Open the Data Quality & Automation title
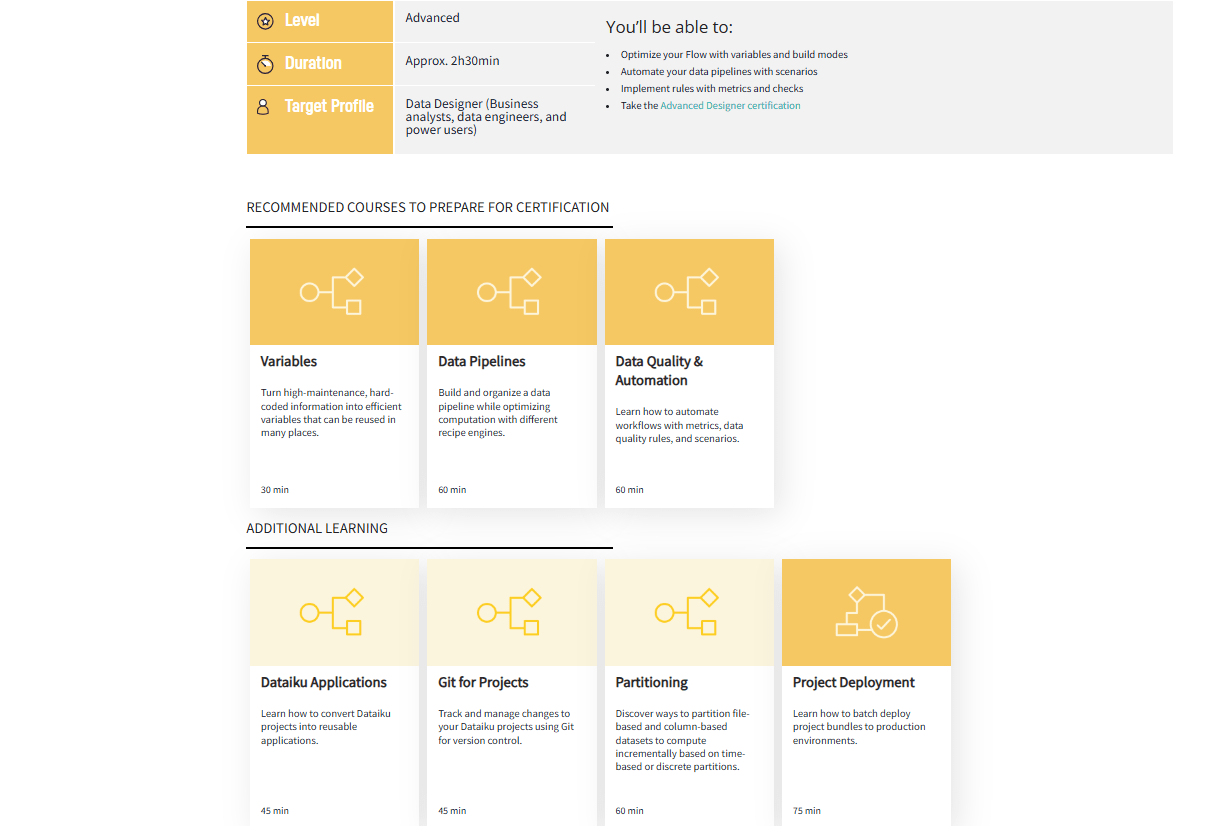This screenshot has height=826, width=1212. (x=659, y=371)
